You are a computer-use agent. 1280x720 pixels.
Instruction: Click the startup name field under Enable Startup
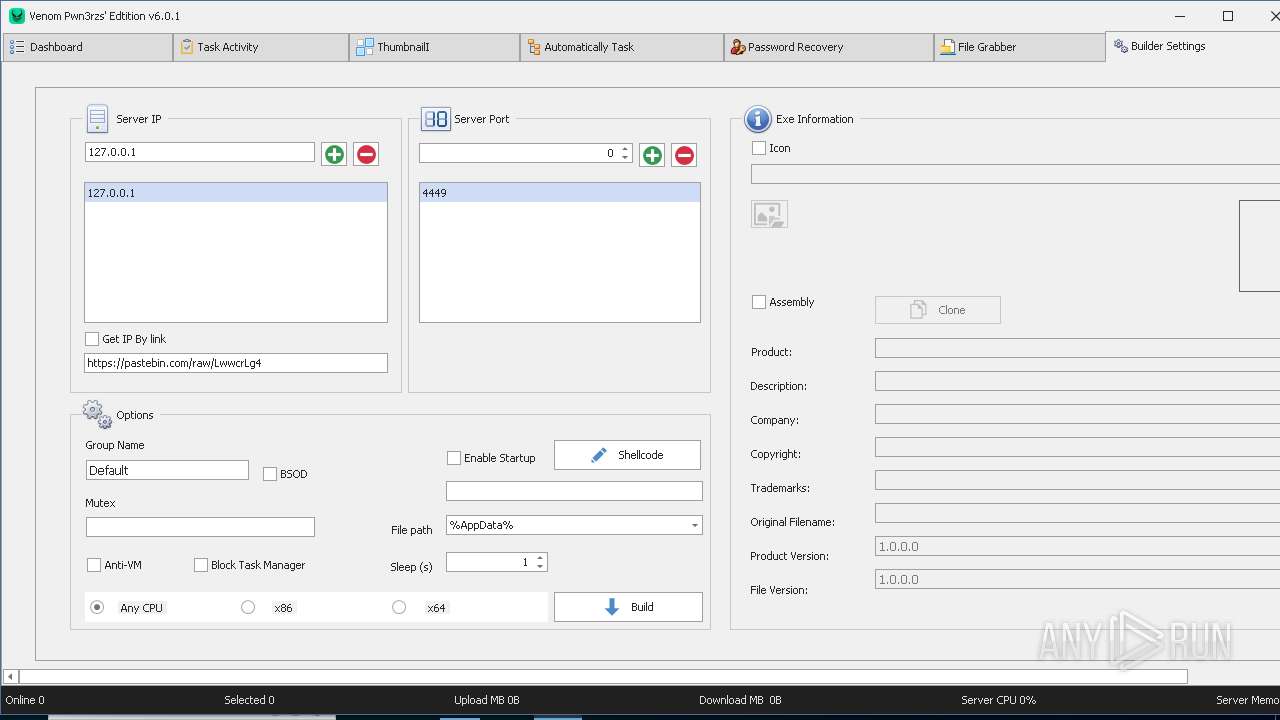(574, 491)
